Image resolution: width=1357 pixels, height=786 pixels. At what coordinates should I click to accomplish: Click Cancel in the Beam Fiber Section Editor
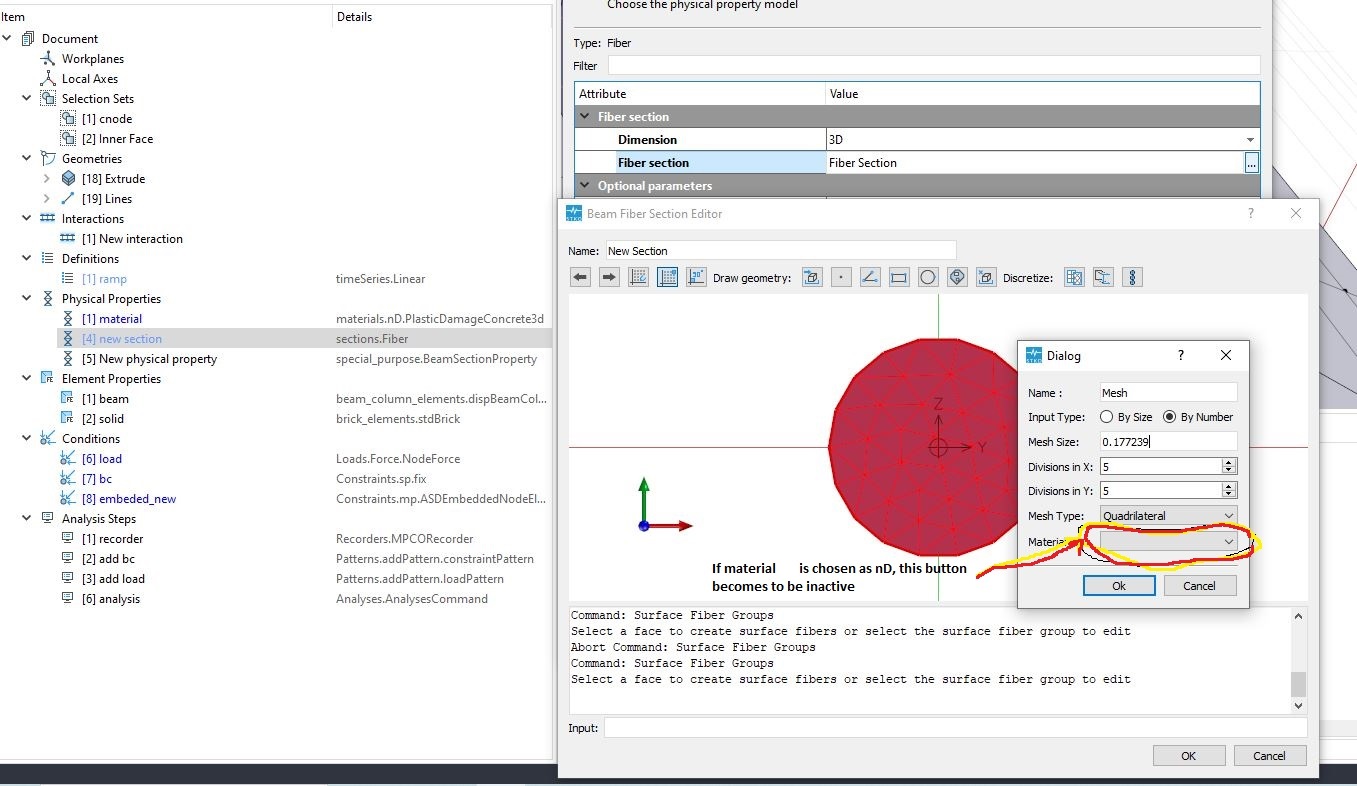tap(1269, 756)
